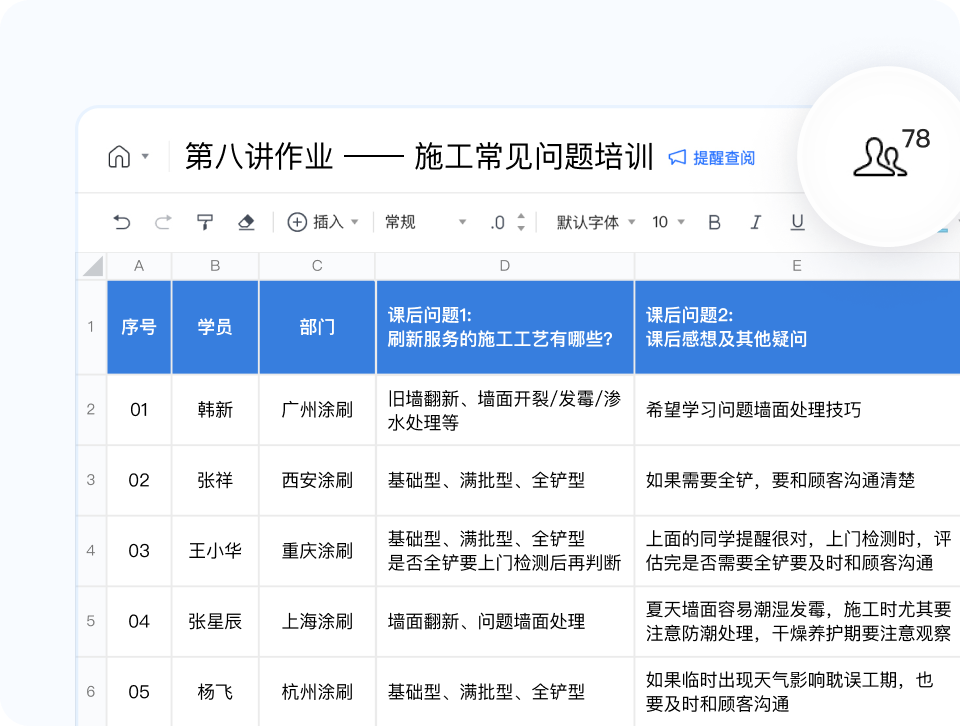Click the select-all corner of the grid

pyautogui.click(x=92, y=266)
